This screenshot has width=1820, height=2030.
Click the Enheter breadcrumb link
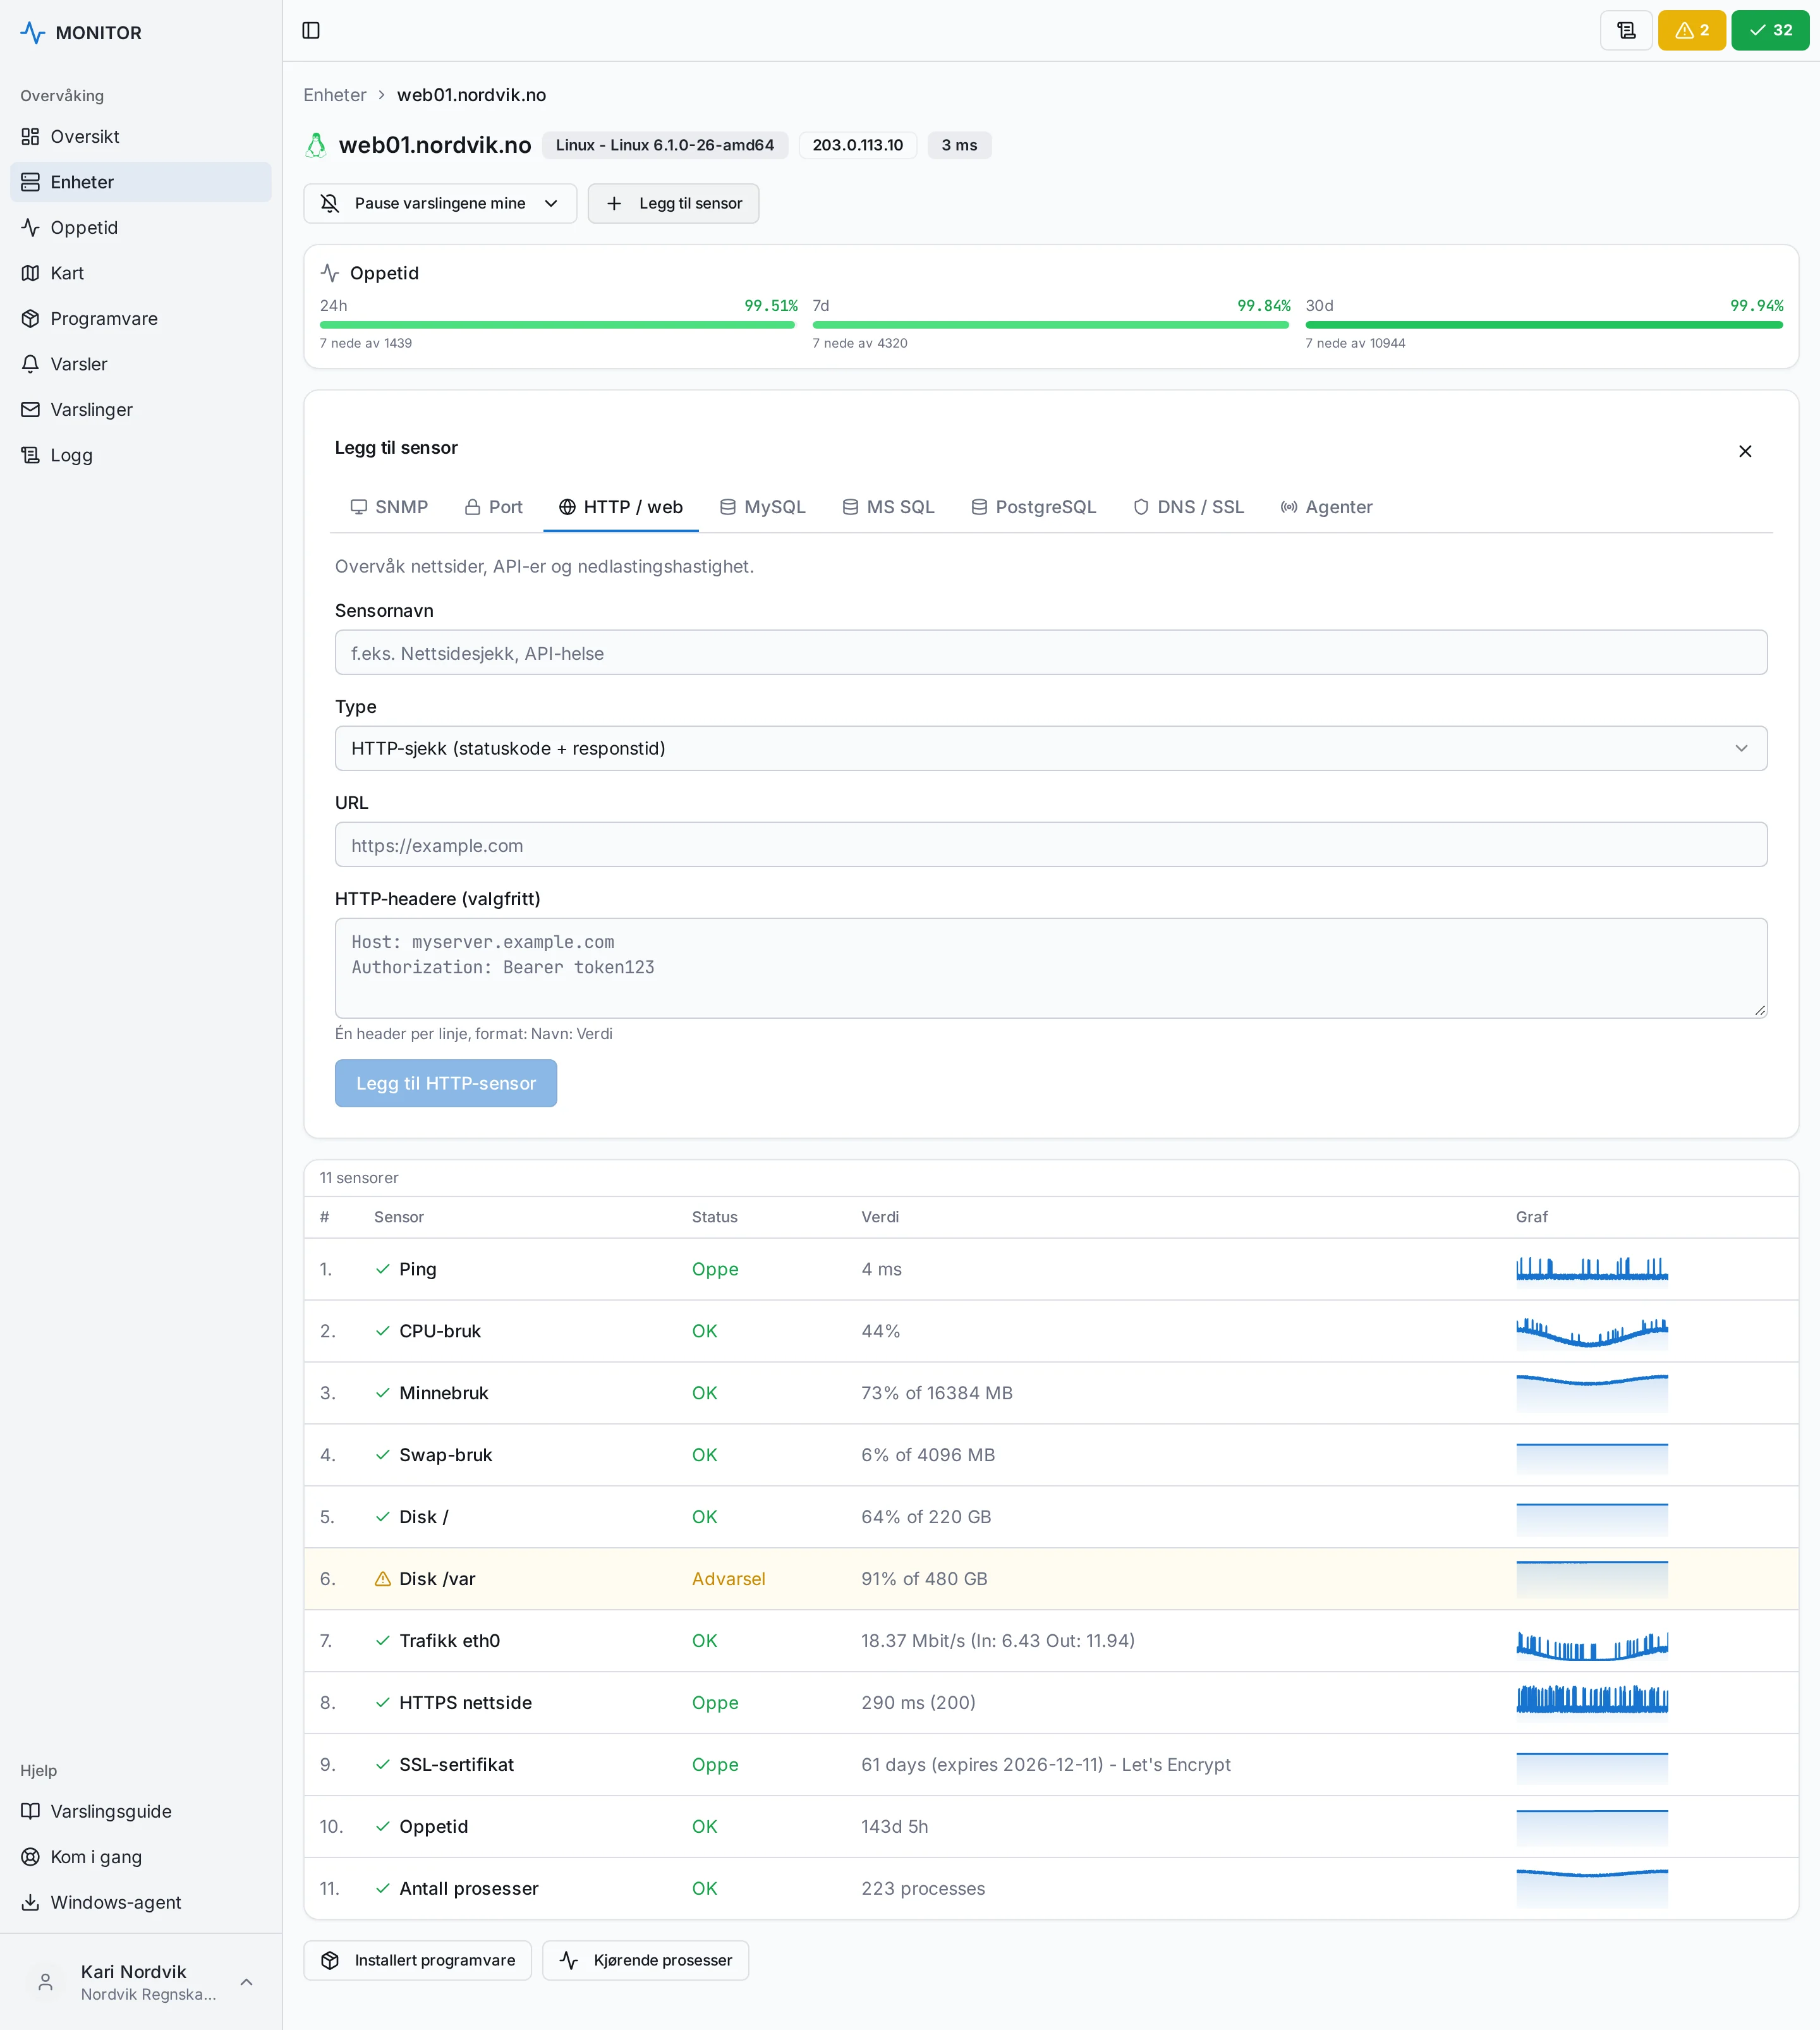[x=335, y=95]
